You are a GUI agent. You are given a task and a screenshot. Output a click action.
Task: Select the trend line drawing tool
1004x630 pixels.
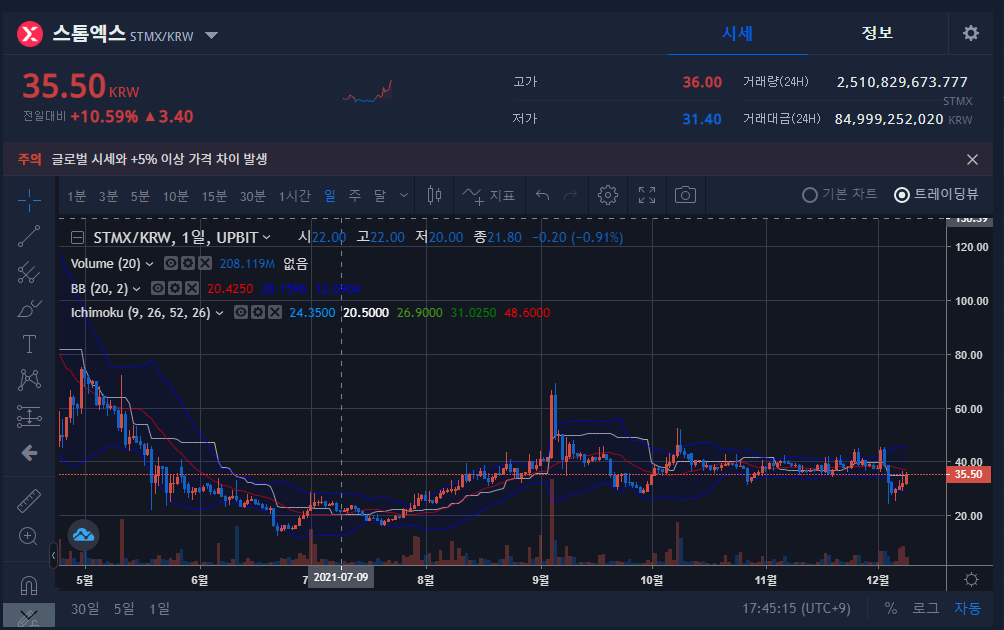click(x=29, y=236)
